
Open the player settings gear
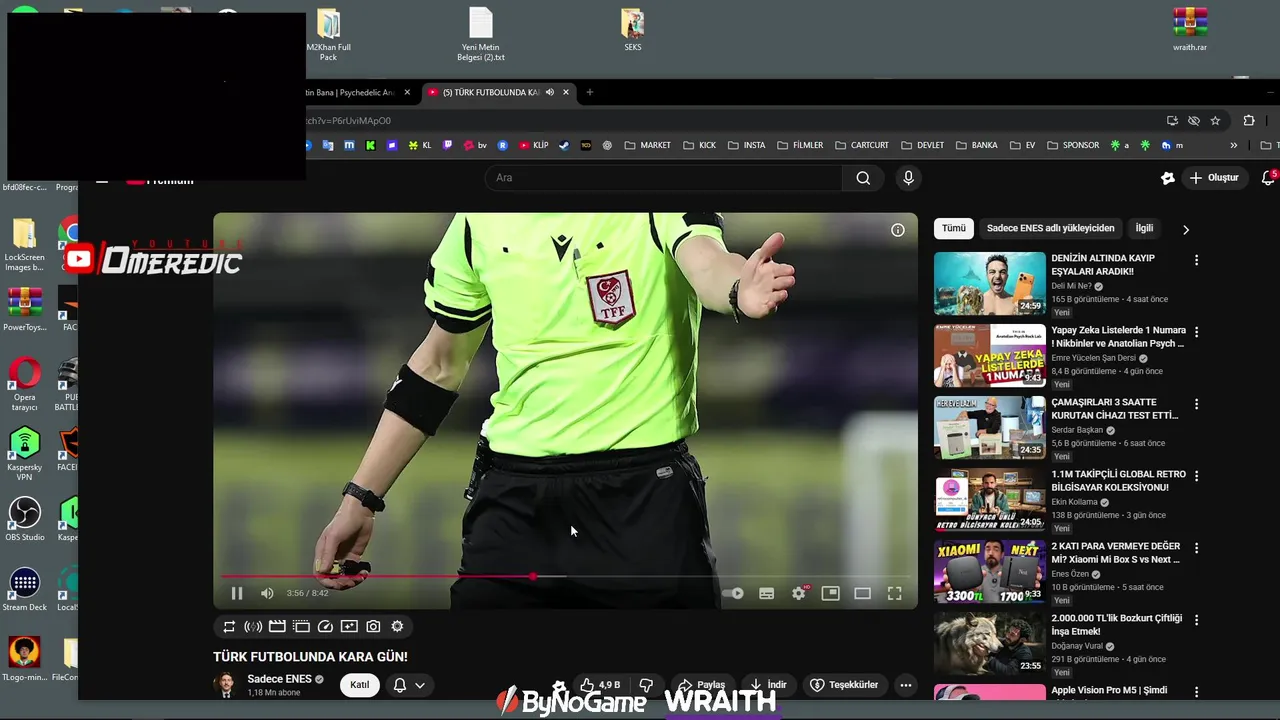pos(799,593)
